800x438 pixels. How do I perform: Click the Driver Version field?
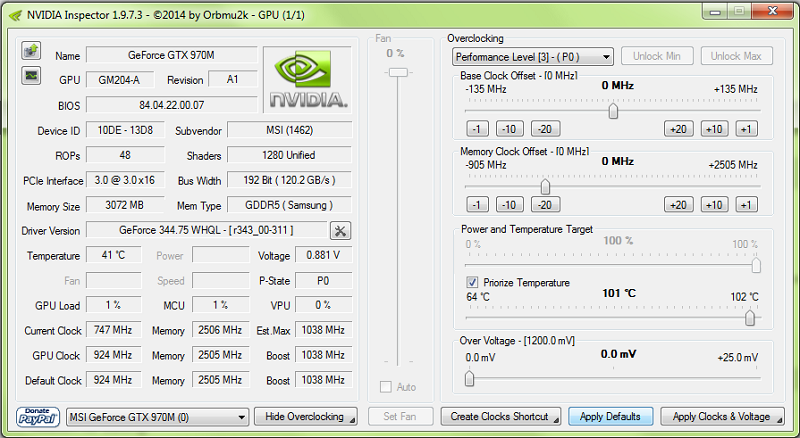point(206,230)
